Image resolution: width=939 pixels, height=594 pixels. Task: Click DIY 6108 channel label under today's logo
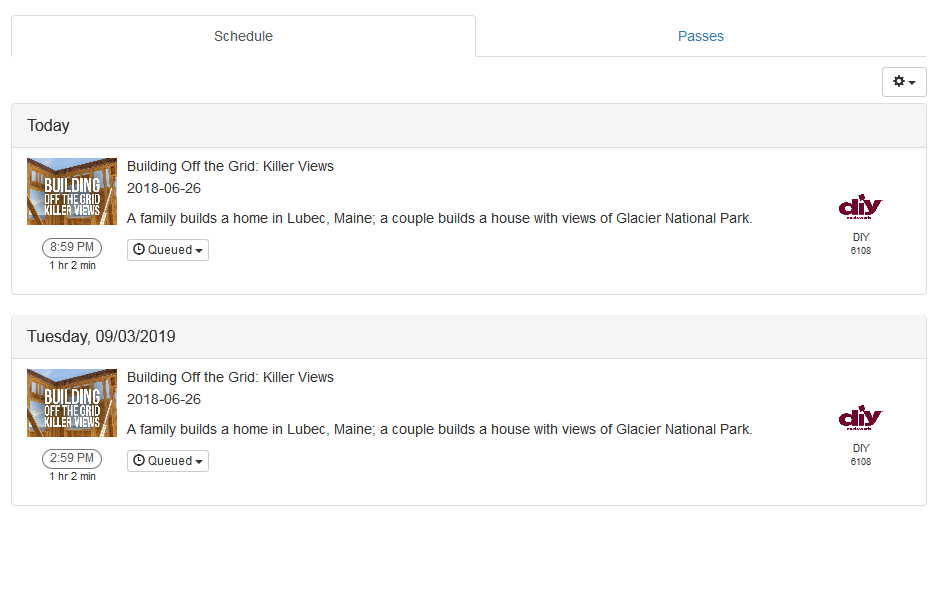point(860,243)
